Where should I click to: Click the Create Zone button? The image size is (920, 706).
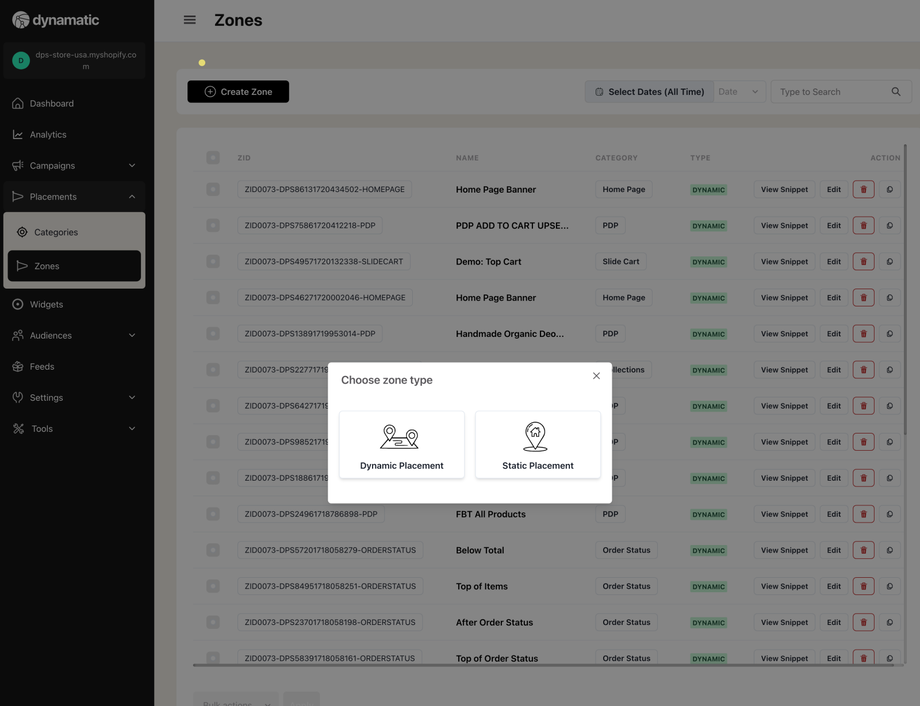pos(238,92)
